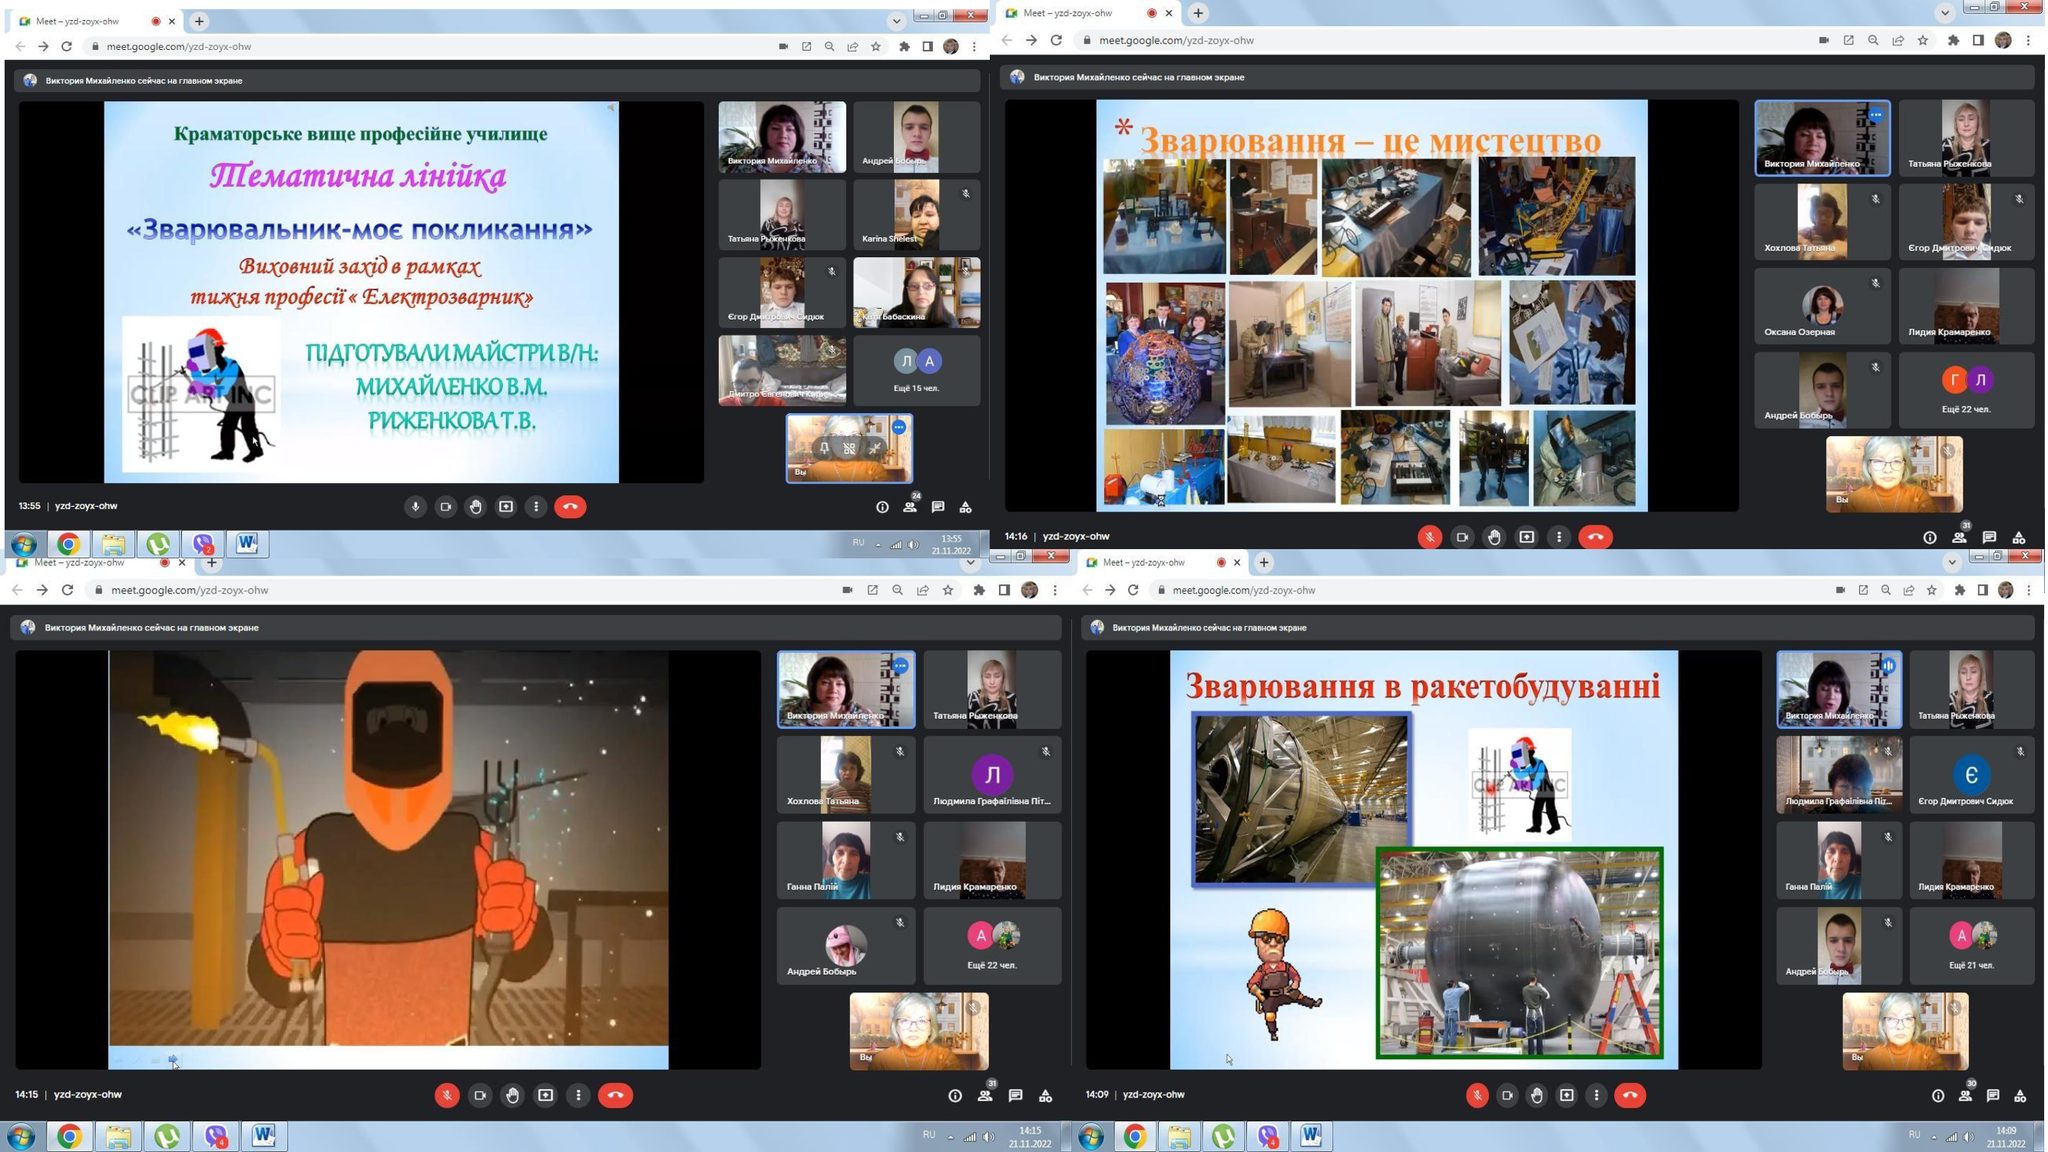Raise hand in the 13:55 Meet window
2048x1152 pixels.
click(x=476, y=507)
